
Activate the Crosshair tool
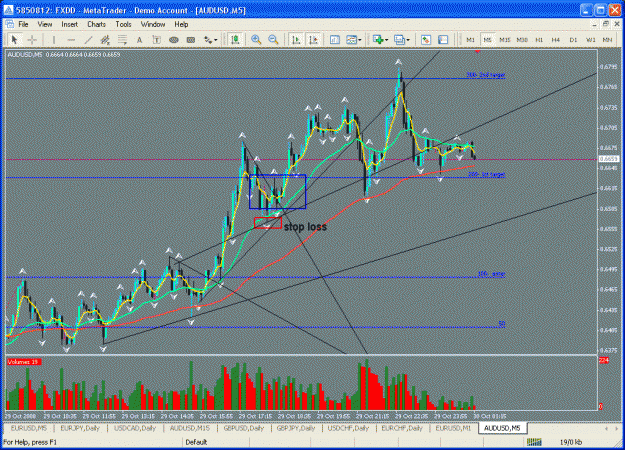[x=32, y=39]
